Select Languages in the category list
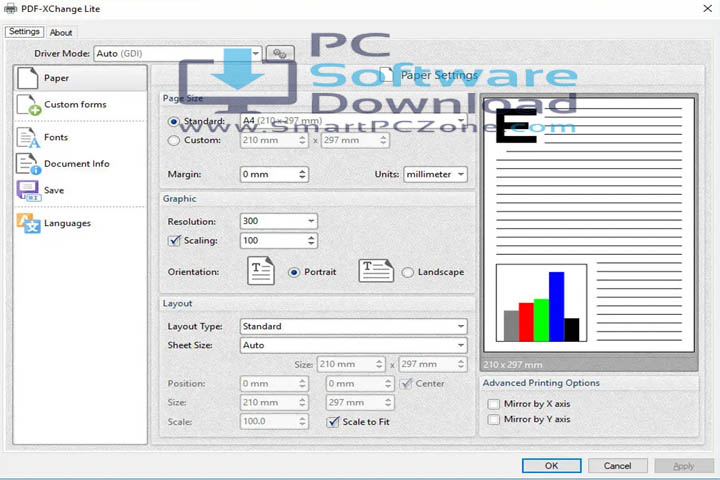Screen dimensions: 720x480 tap(80, 223)
